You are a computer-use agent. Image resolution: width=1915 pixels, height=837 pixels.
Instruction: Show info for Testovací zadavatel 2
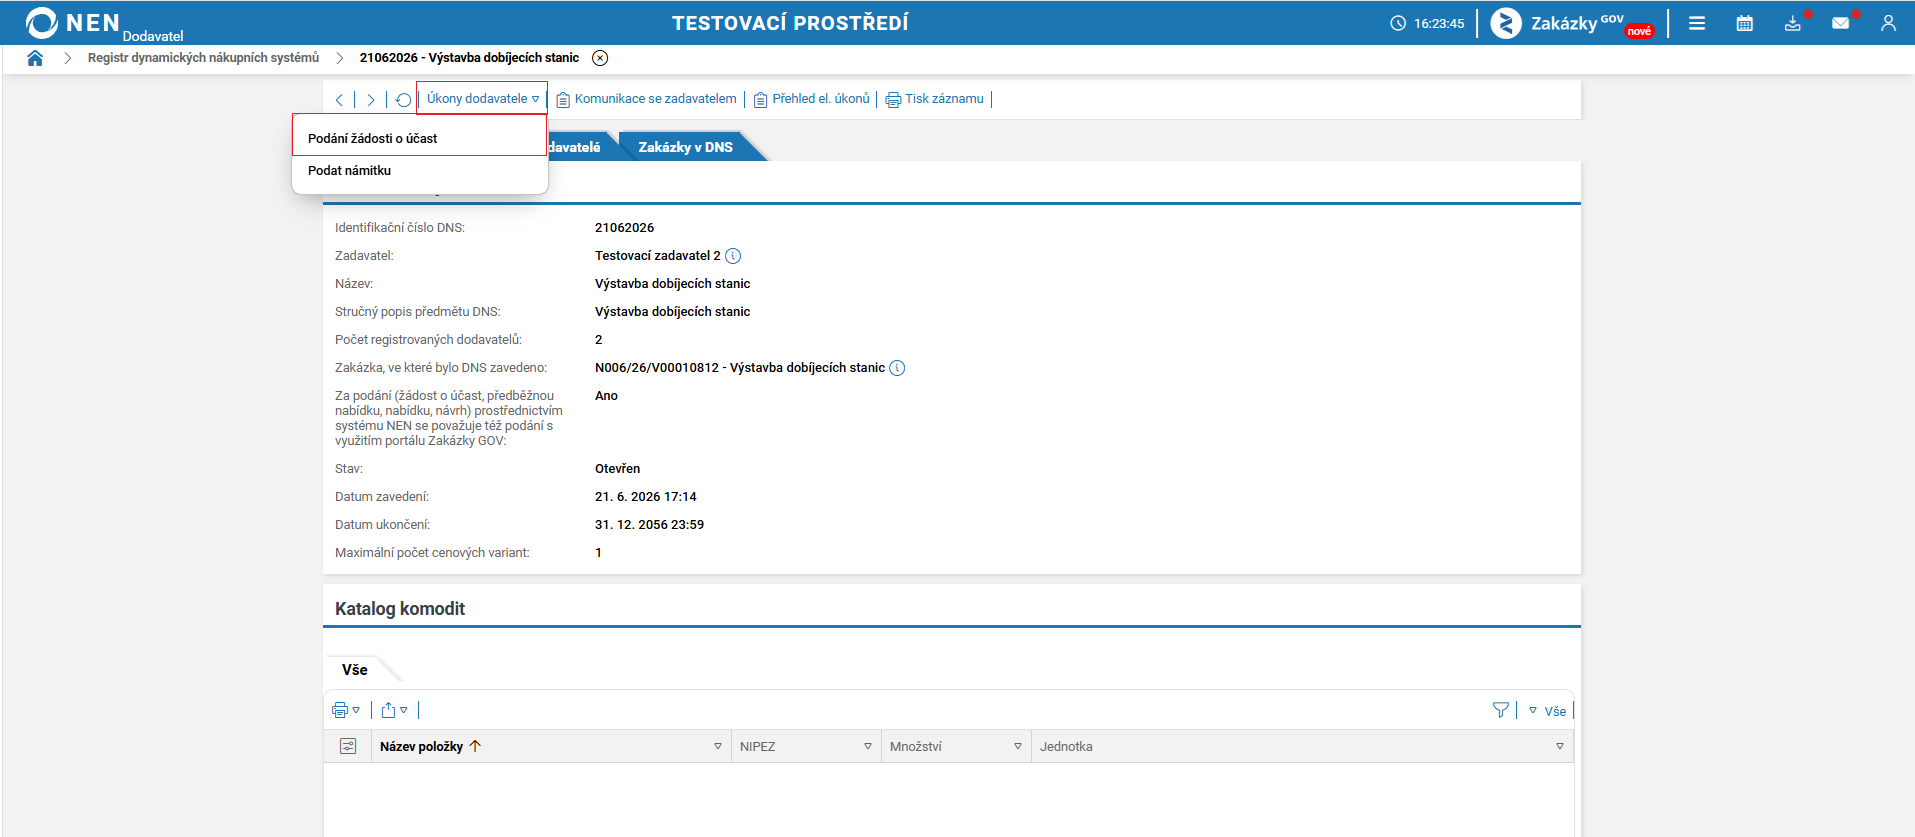tap(733, 256)
